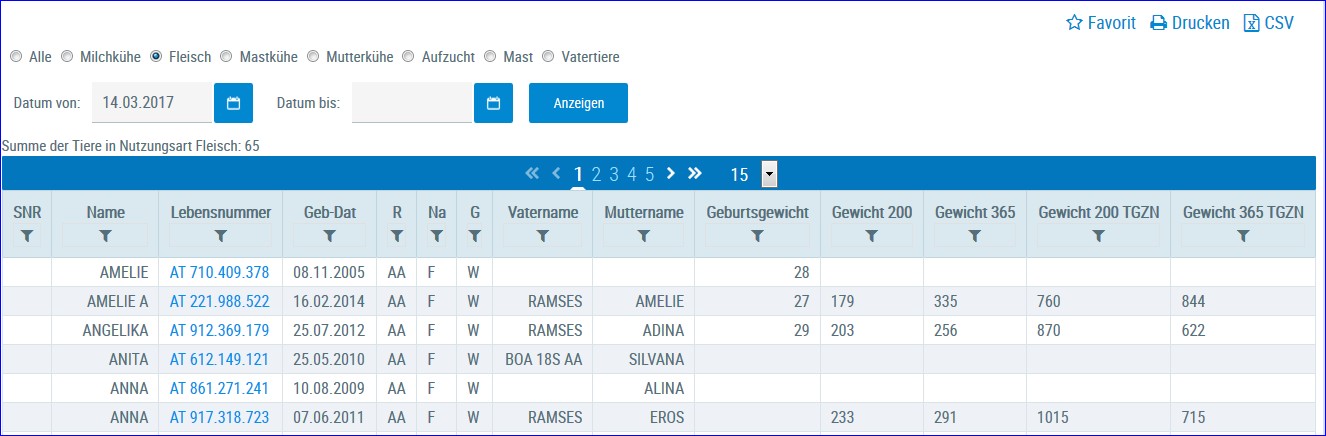Click filter icon under Lebensnummer column
This screenshot has width=1326, height=436.
pos(220,236)
